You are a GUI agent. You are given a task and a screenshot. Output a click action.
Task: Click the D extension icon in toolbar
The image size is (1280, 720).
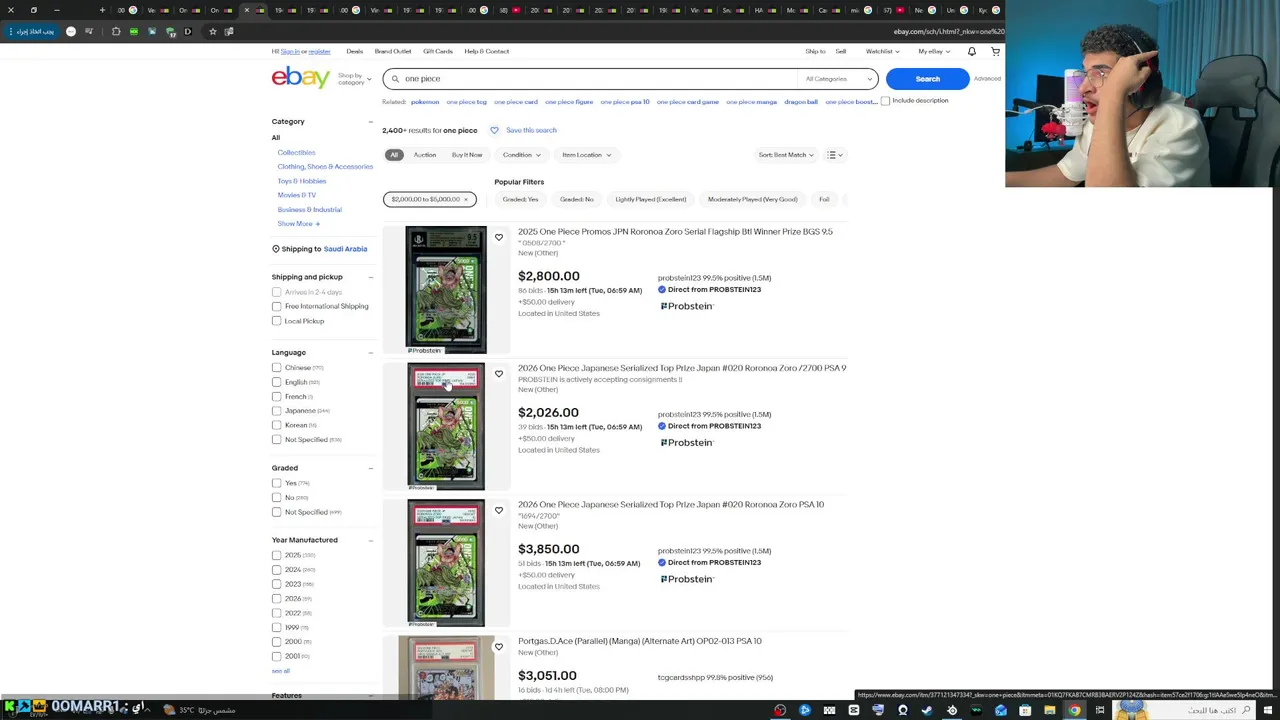[187, 31]
